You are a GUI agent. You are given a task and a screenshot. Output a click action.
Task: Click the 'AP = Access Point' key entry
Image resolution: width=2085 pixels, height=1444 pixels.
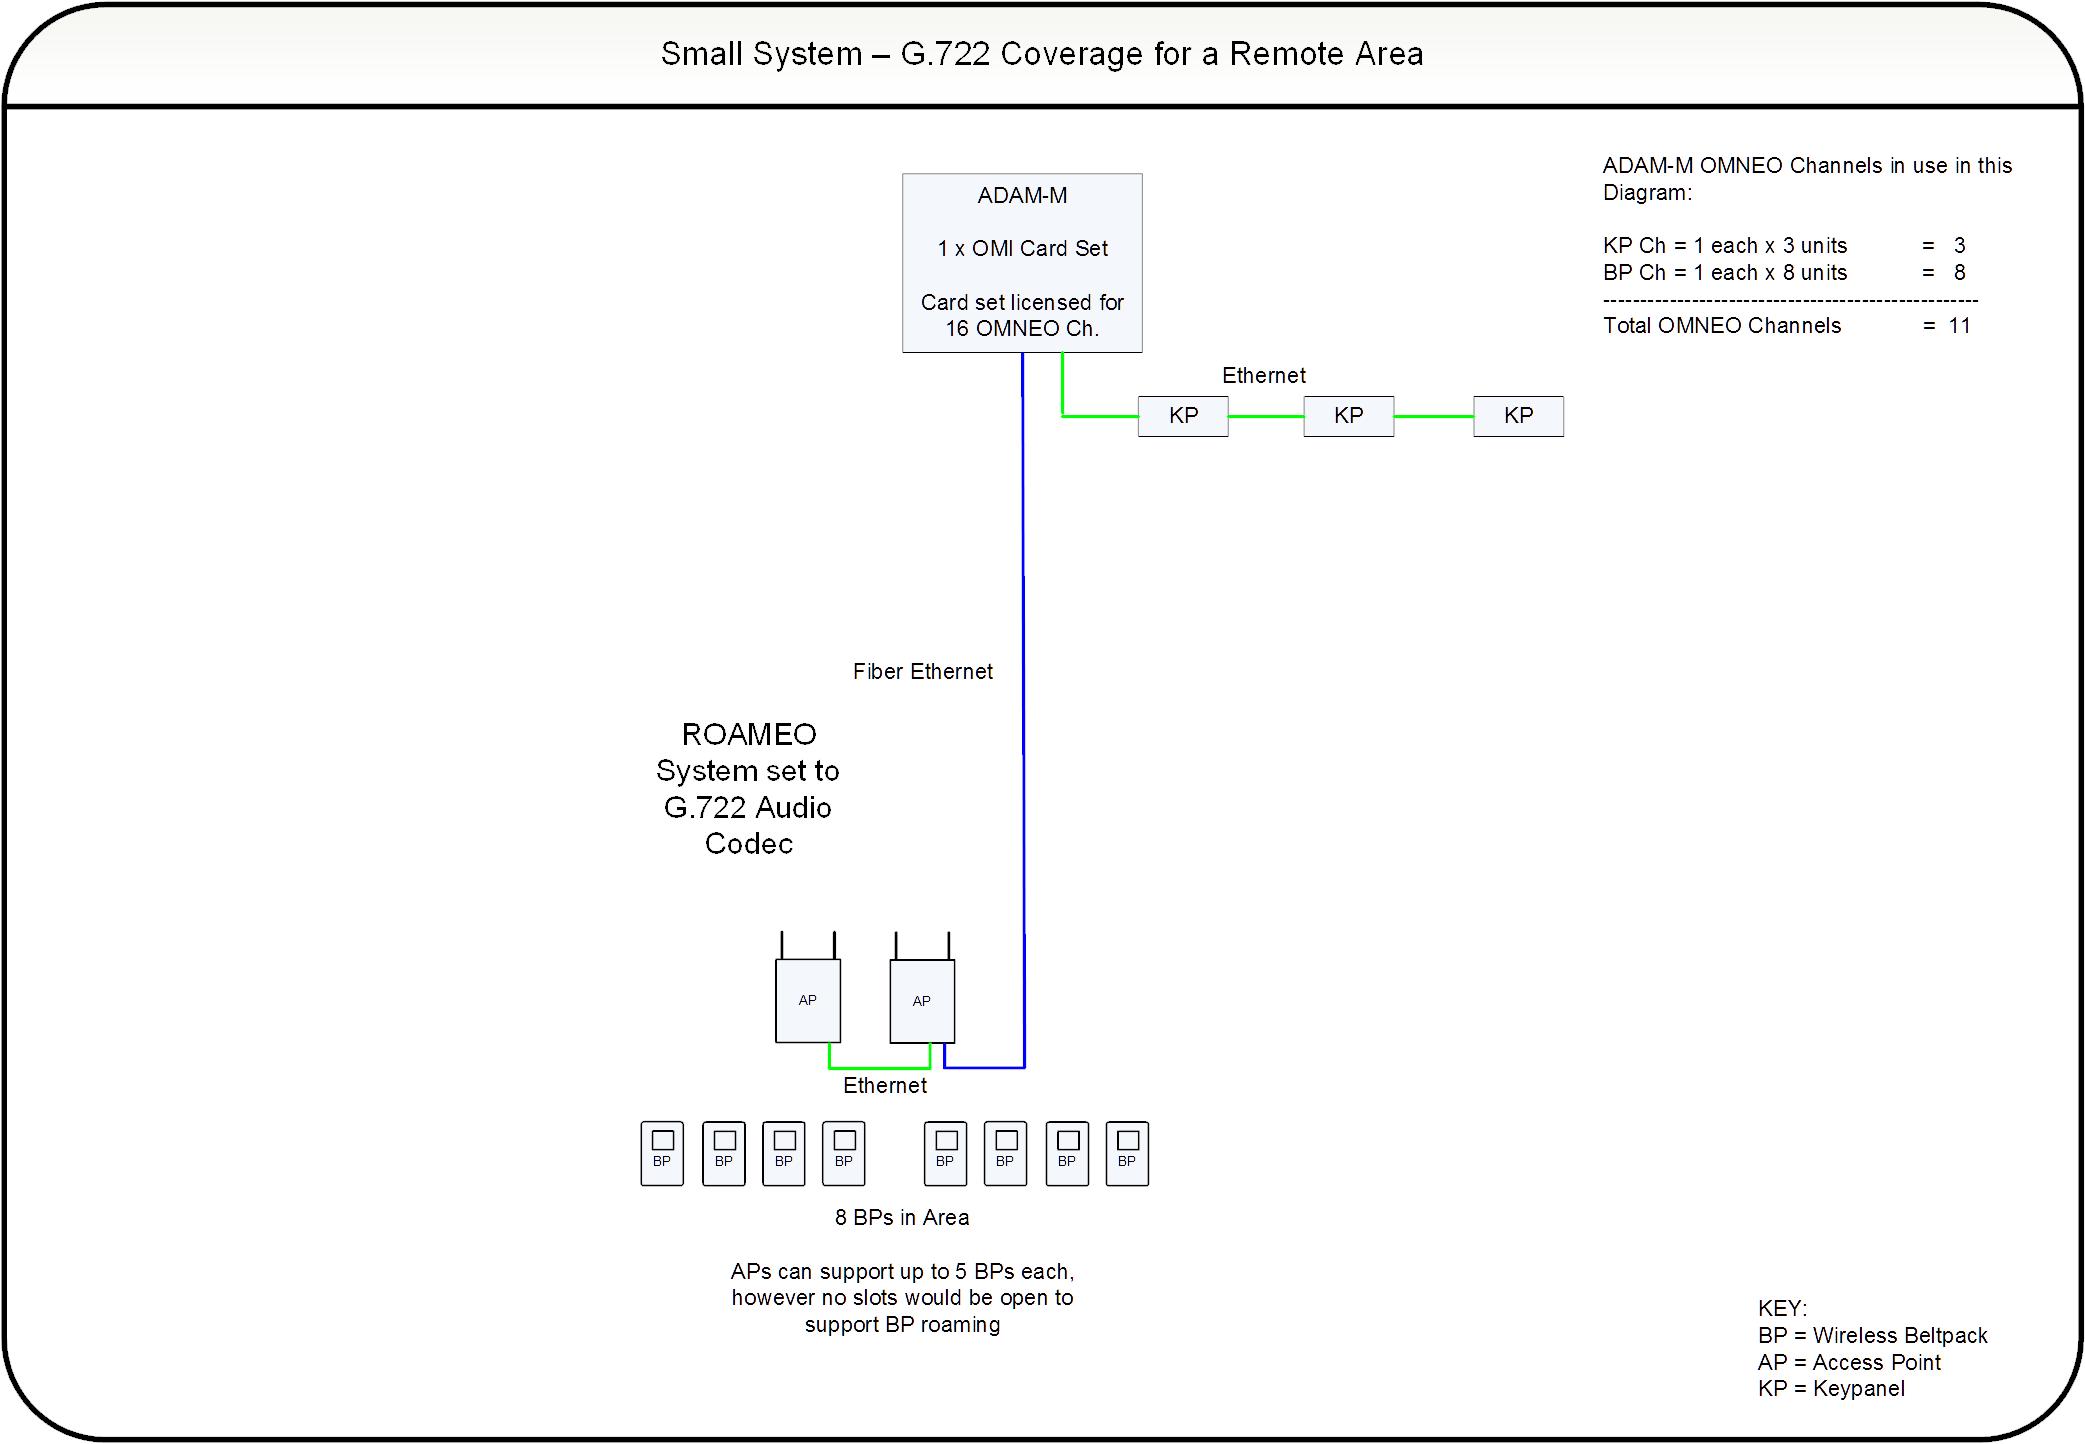pyautogui.click(x=1849, y=1363)
